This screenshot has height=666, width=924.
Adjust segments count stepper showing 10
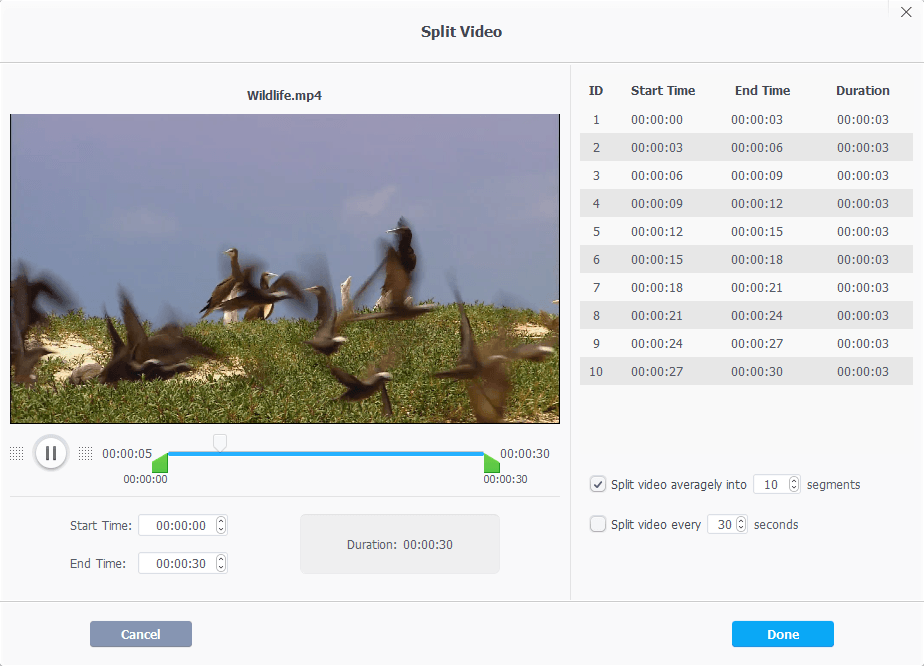coord(794,485)
